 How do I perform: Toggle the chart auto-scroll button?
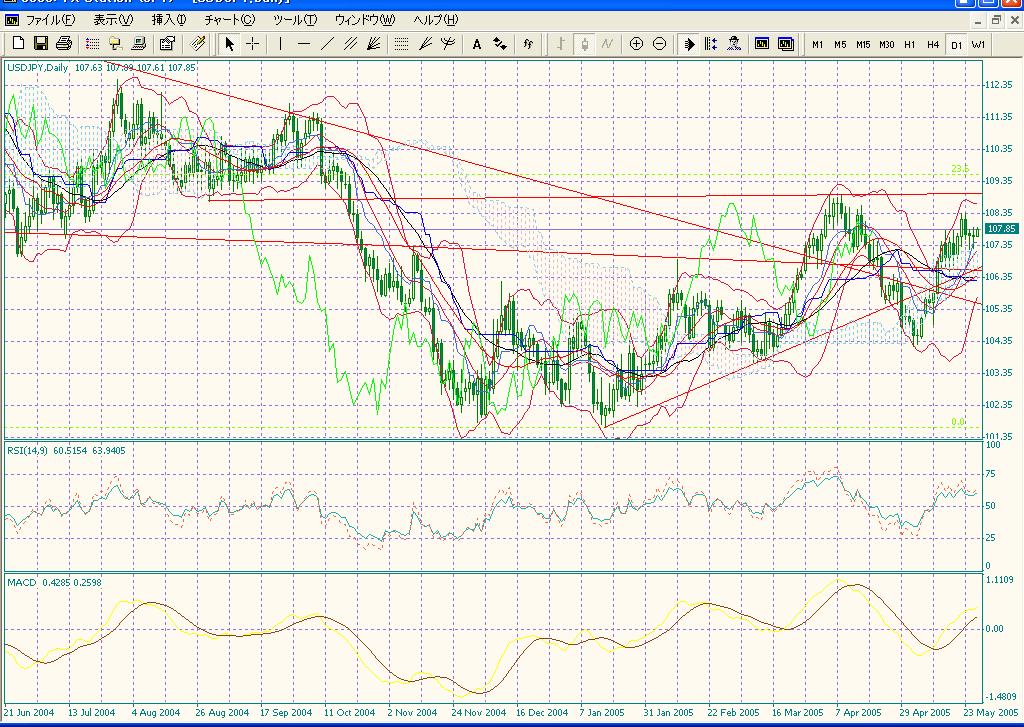click(689, 43)
